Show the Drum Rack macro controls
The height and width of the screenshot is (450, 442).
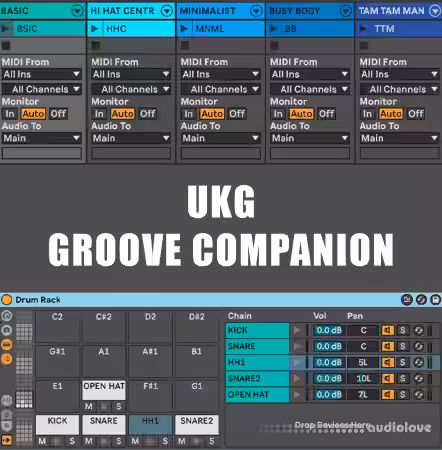7,315
